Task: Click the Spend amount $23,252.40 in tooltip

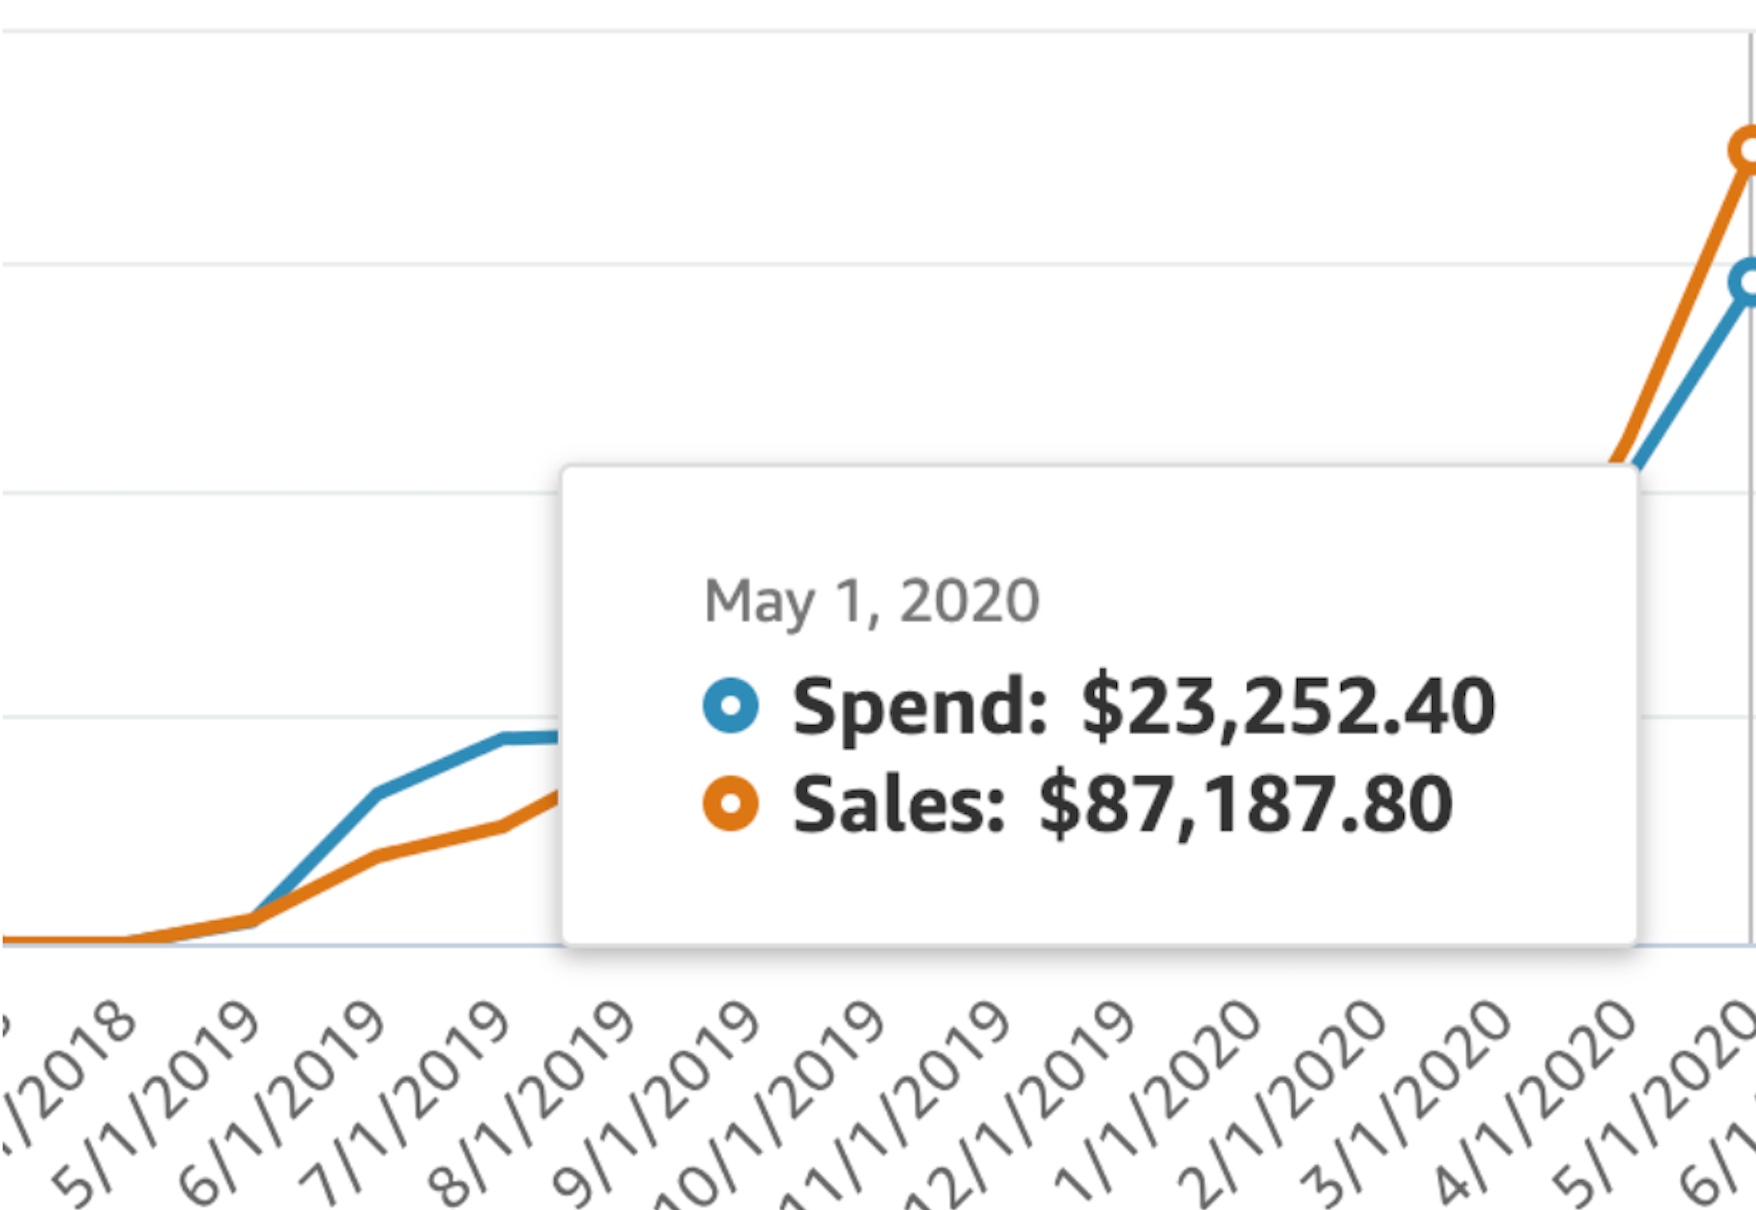Action: [x=1288, y=706]
